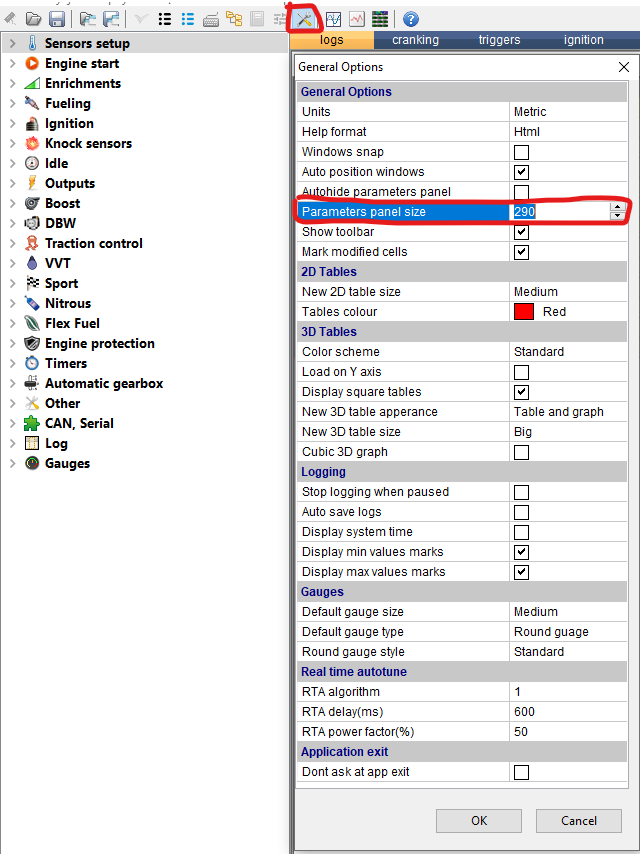Expand the Boost category arrow
This screenshot has height=854, width=640.
[x=12, y=203]
